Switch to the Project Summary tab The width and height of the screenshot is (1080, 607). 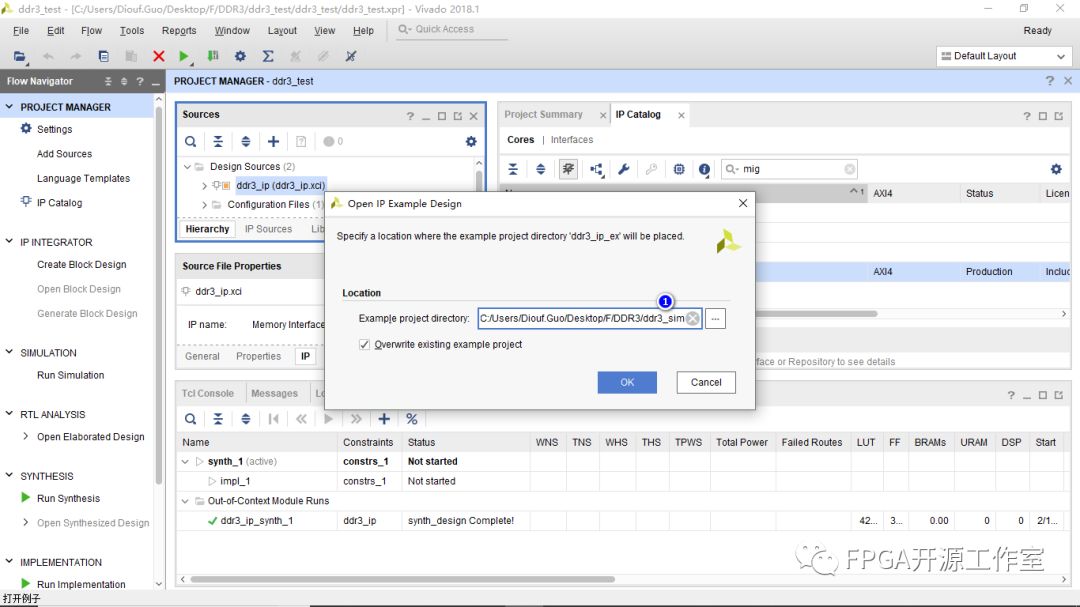coord(543,115)
